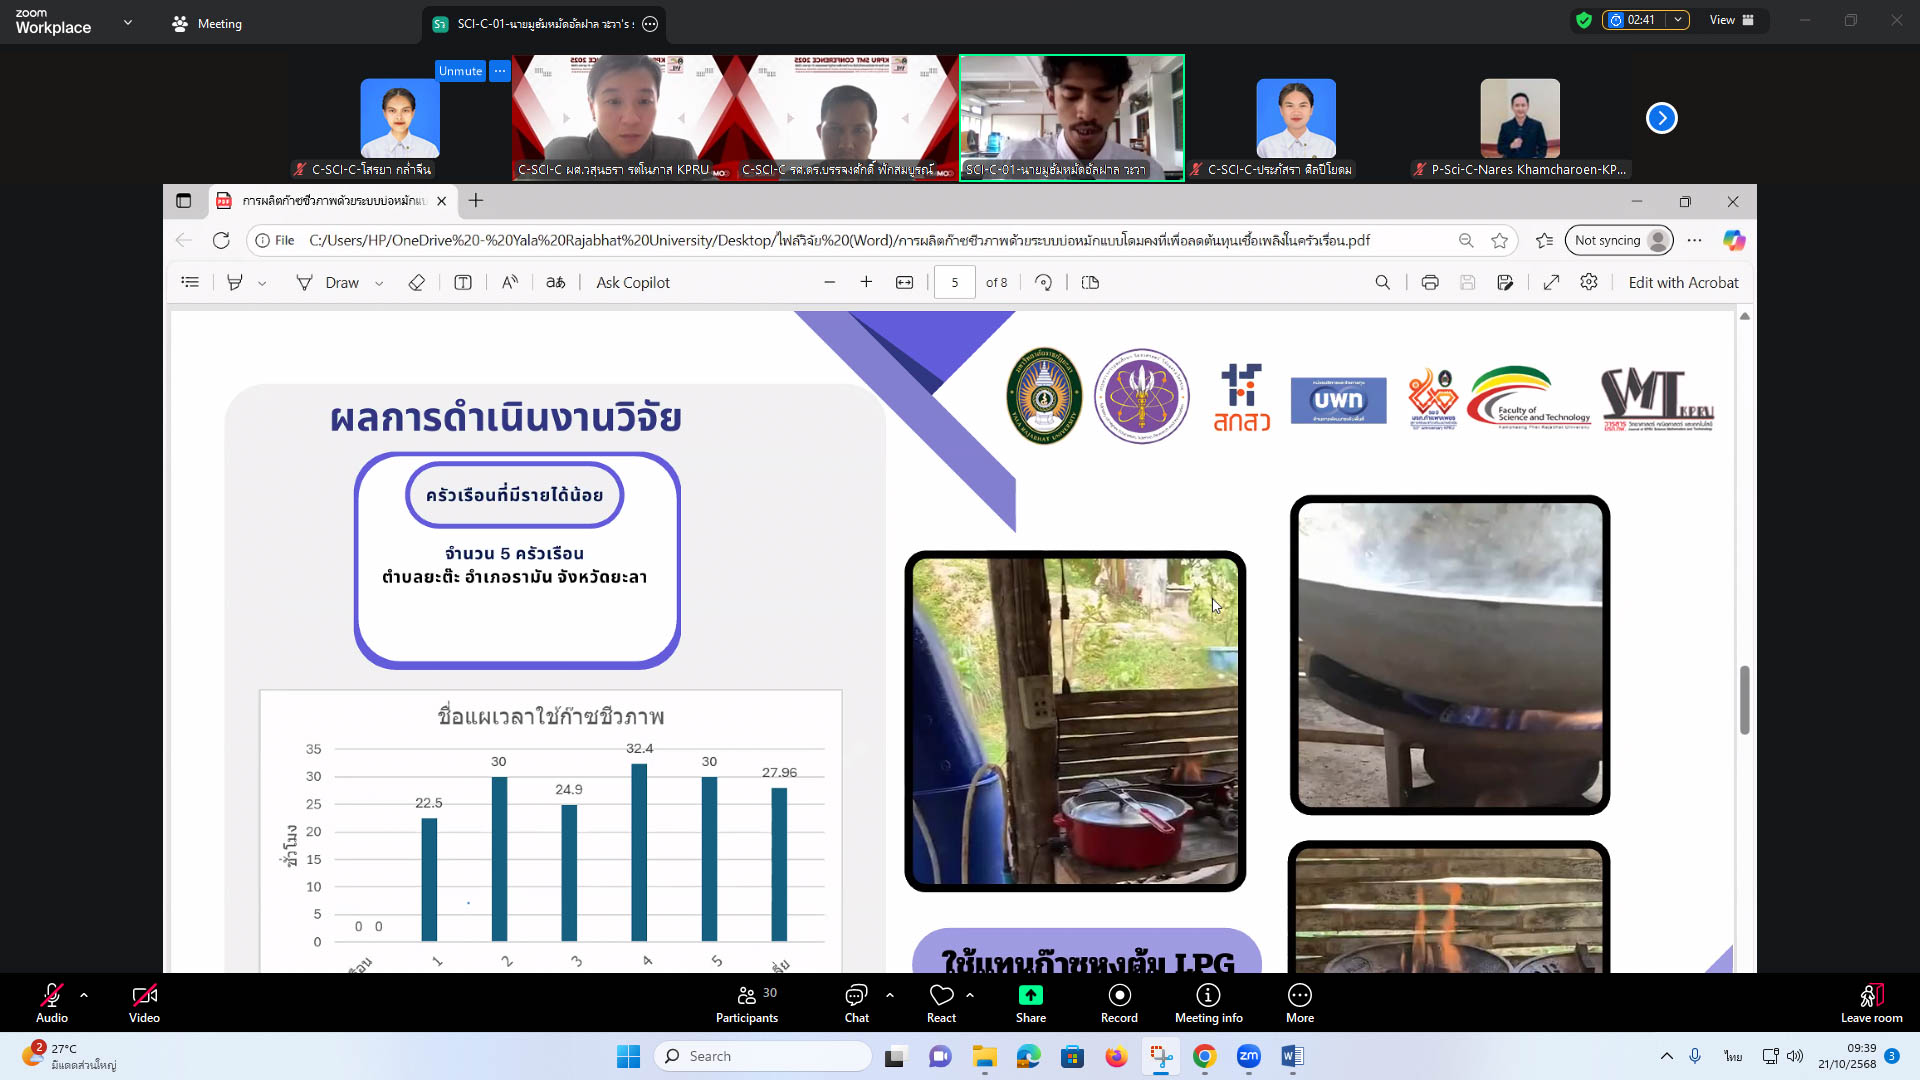This screenshot has width=1920, height=1080.
Task: Open the Find search icon in PDF toolbar
Action: 1382,283
